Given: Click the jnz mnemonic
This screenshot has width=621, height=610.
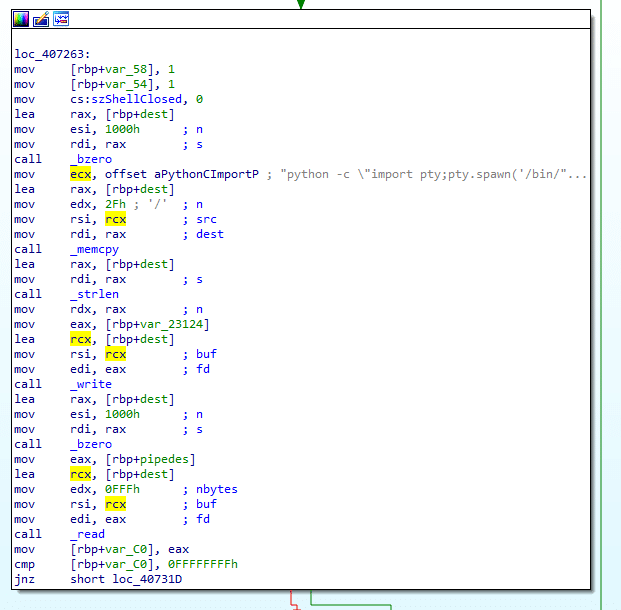Looking at the screenshot, I should [x=24, y=580].
